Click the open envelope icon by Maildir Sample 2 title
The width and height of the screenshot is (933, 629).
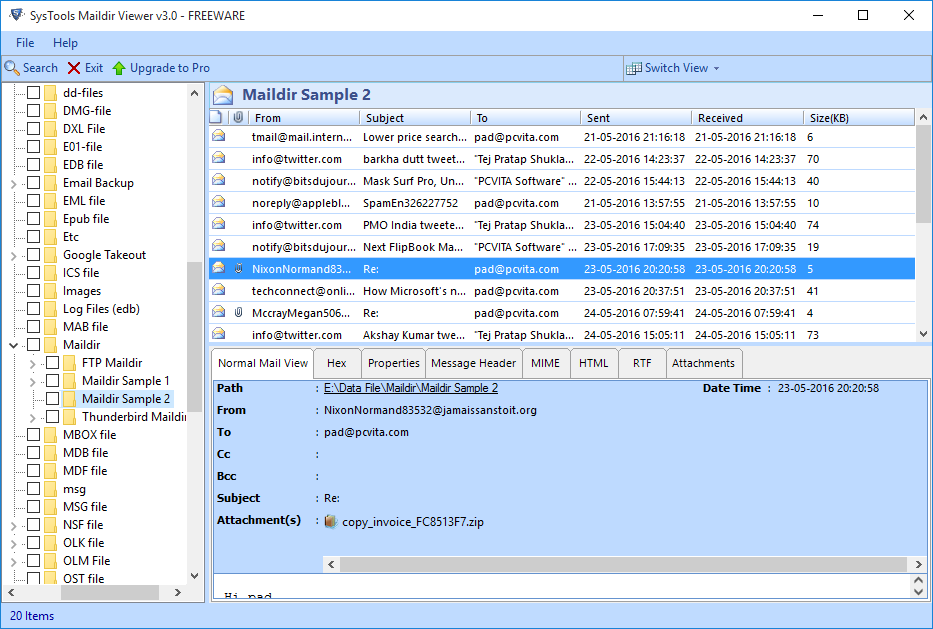(223, 95)
